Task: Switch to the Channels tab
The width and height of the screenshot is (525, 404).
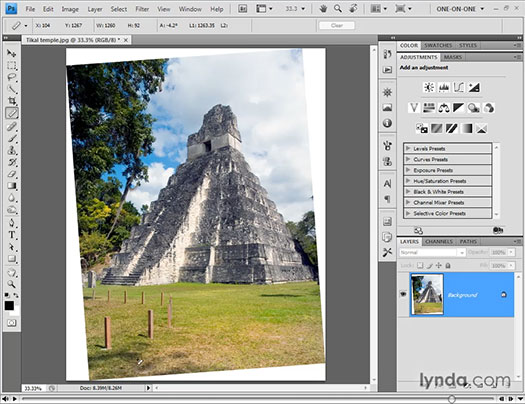Action: pyautogui.click(x=439, y=241)
